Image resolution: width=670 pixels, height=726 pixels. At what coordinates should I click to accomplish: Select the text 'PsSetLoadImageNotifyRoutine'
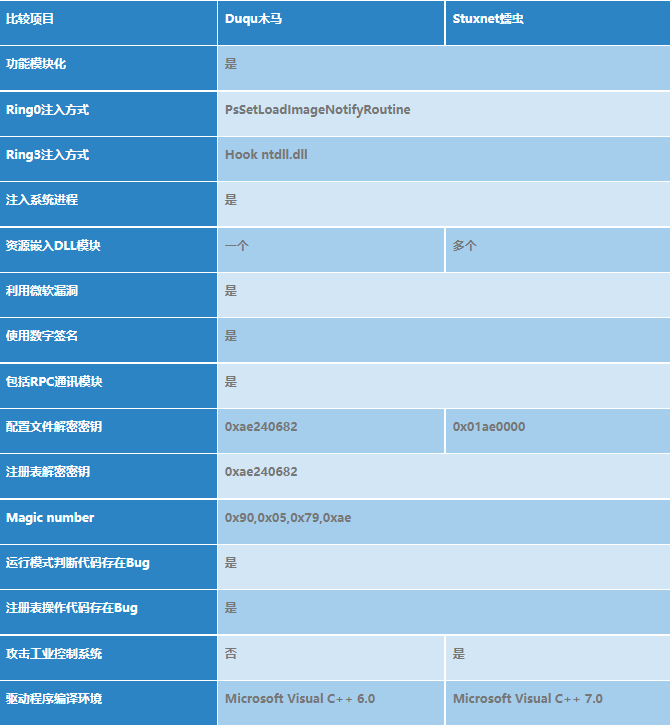point(318,110)
